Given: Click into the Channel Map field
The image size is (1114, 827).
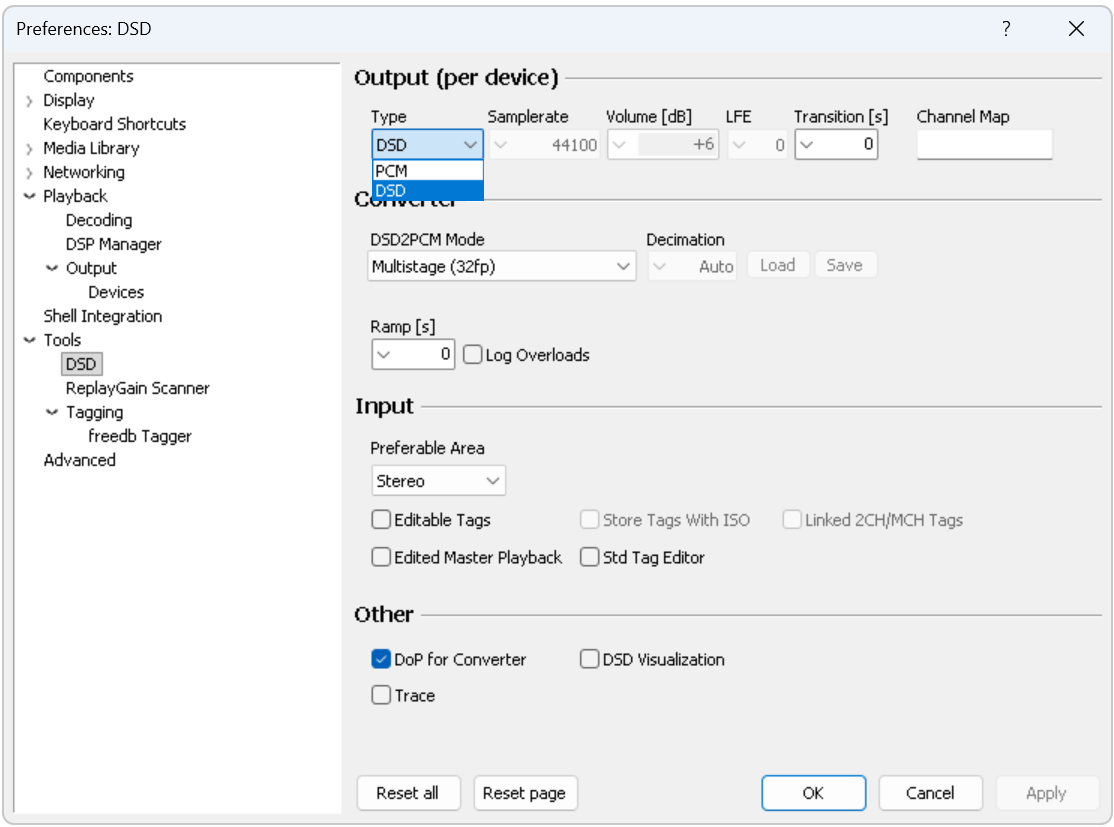Looking at the screenshot, I should click(x=984, y=145).
